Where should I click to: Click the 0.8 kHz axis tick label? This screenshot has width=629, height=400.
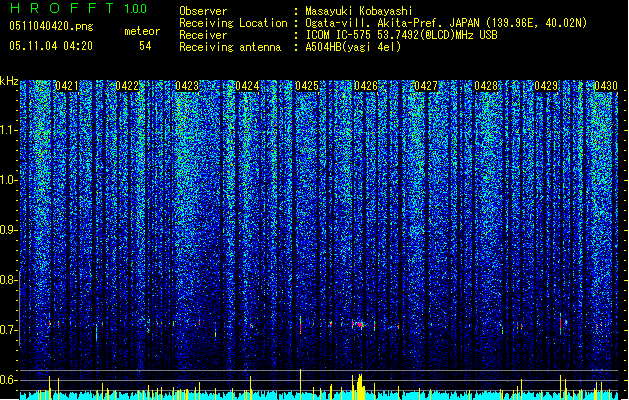click(8, 280)
